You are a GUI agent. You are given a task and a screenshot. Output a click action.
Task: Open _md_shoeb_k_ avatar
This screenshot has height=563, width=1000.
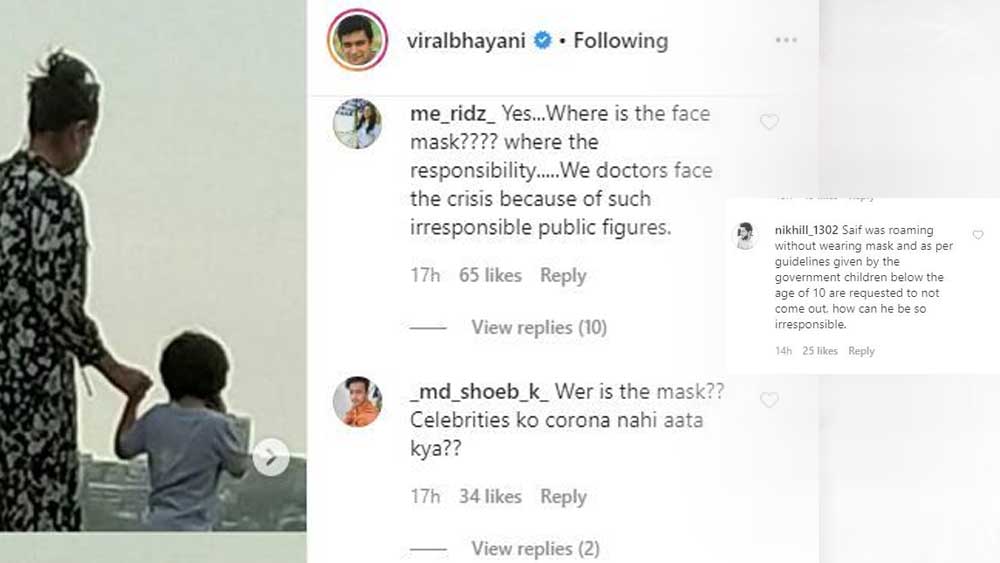pyautogui.click(x=358, y=401)
